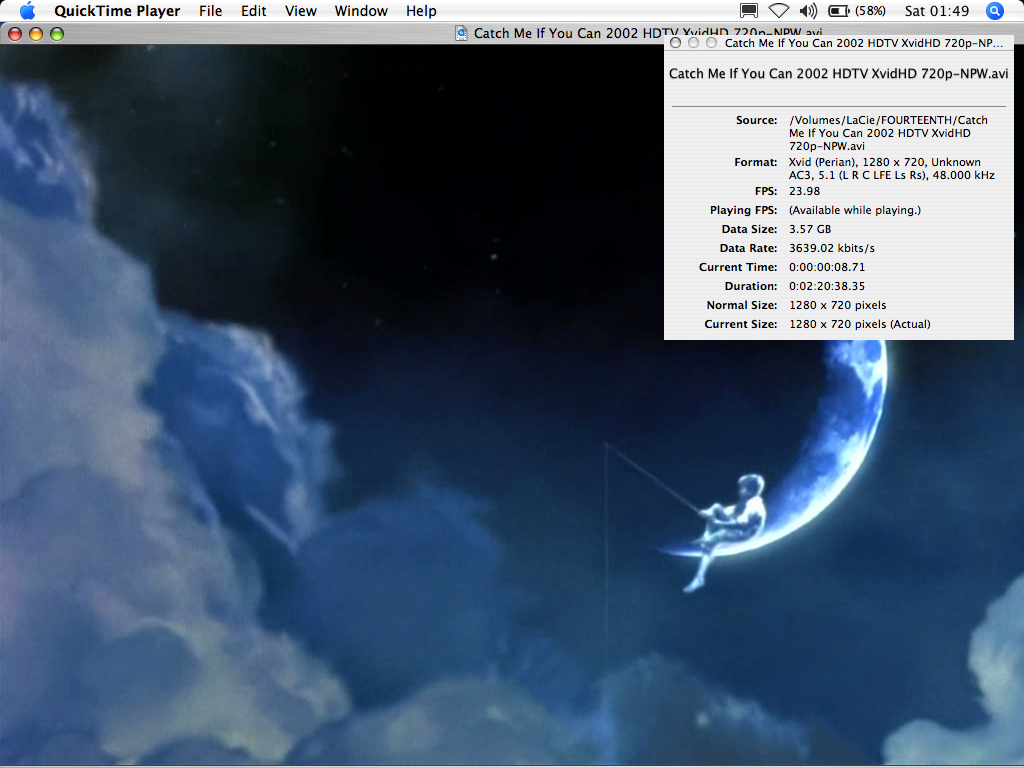This screenshot has width=1024, height=768.
Task: Click the 'Source:' label
Action: [x=756, y=120]
